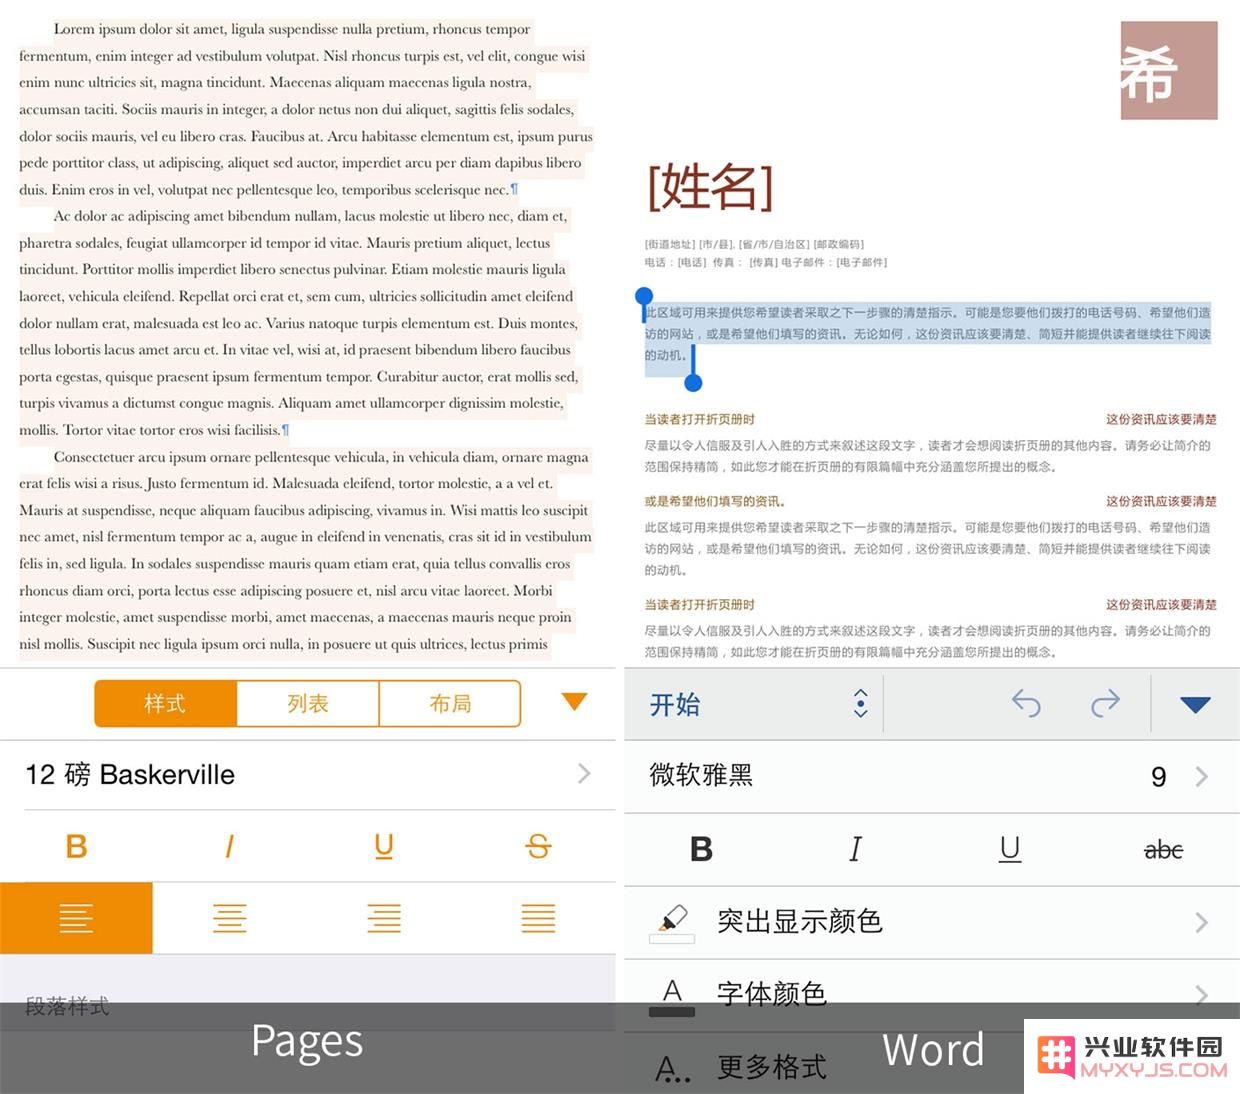Image resolution: width=1240 pixels, height=1094 pixels.
Task: Open 字体颜色 font color options
Action: [932, 994]
